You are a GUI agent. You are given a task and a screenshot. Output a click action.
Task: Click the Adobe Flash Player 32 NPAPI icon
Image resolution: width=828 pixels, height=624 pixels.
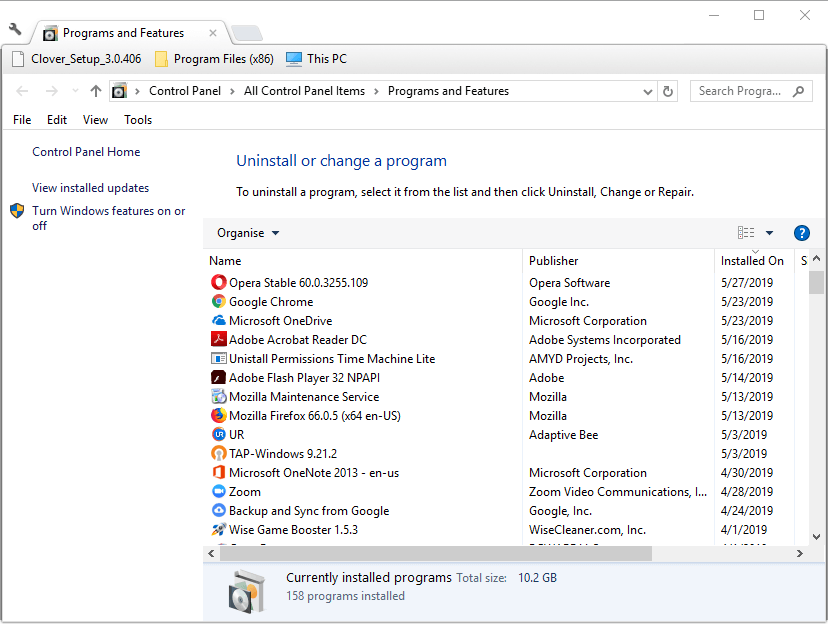pos(219,377)
